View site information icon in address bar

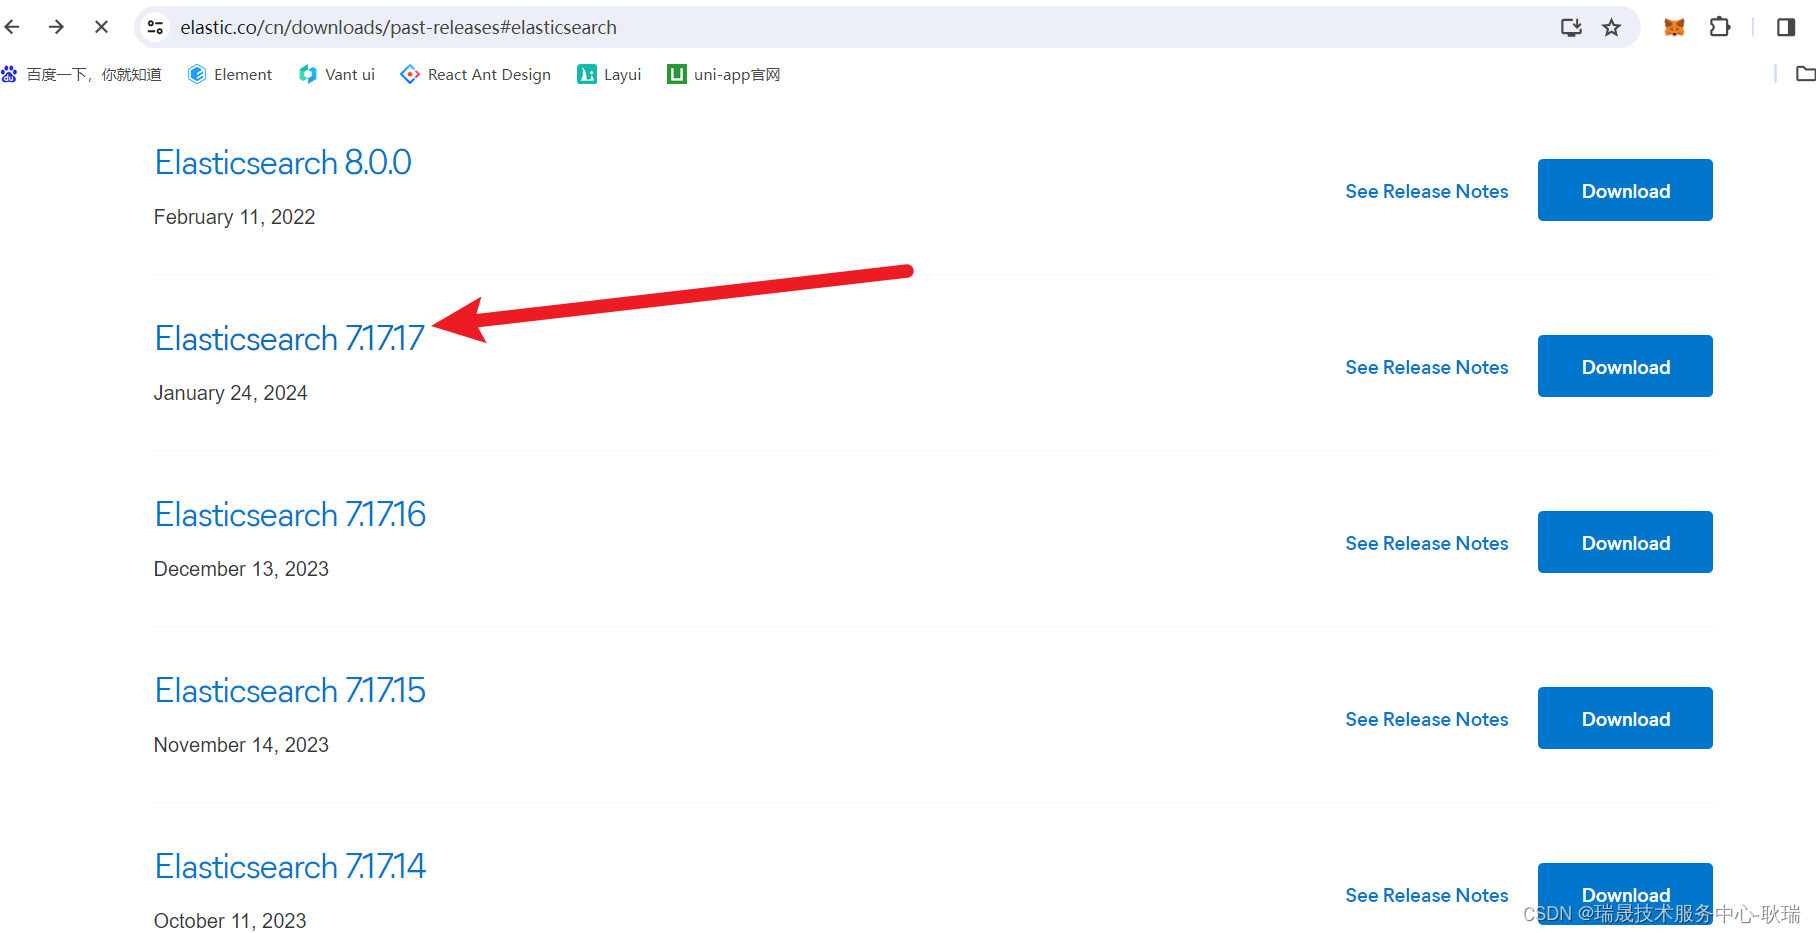coord(155,27)
